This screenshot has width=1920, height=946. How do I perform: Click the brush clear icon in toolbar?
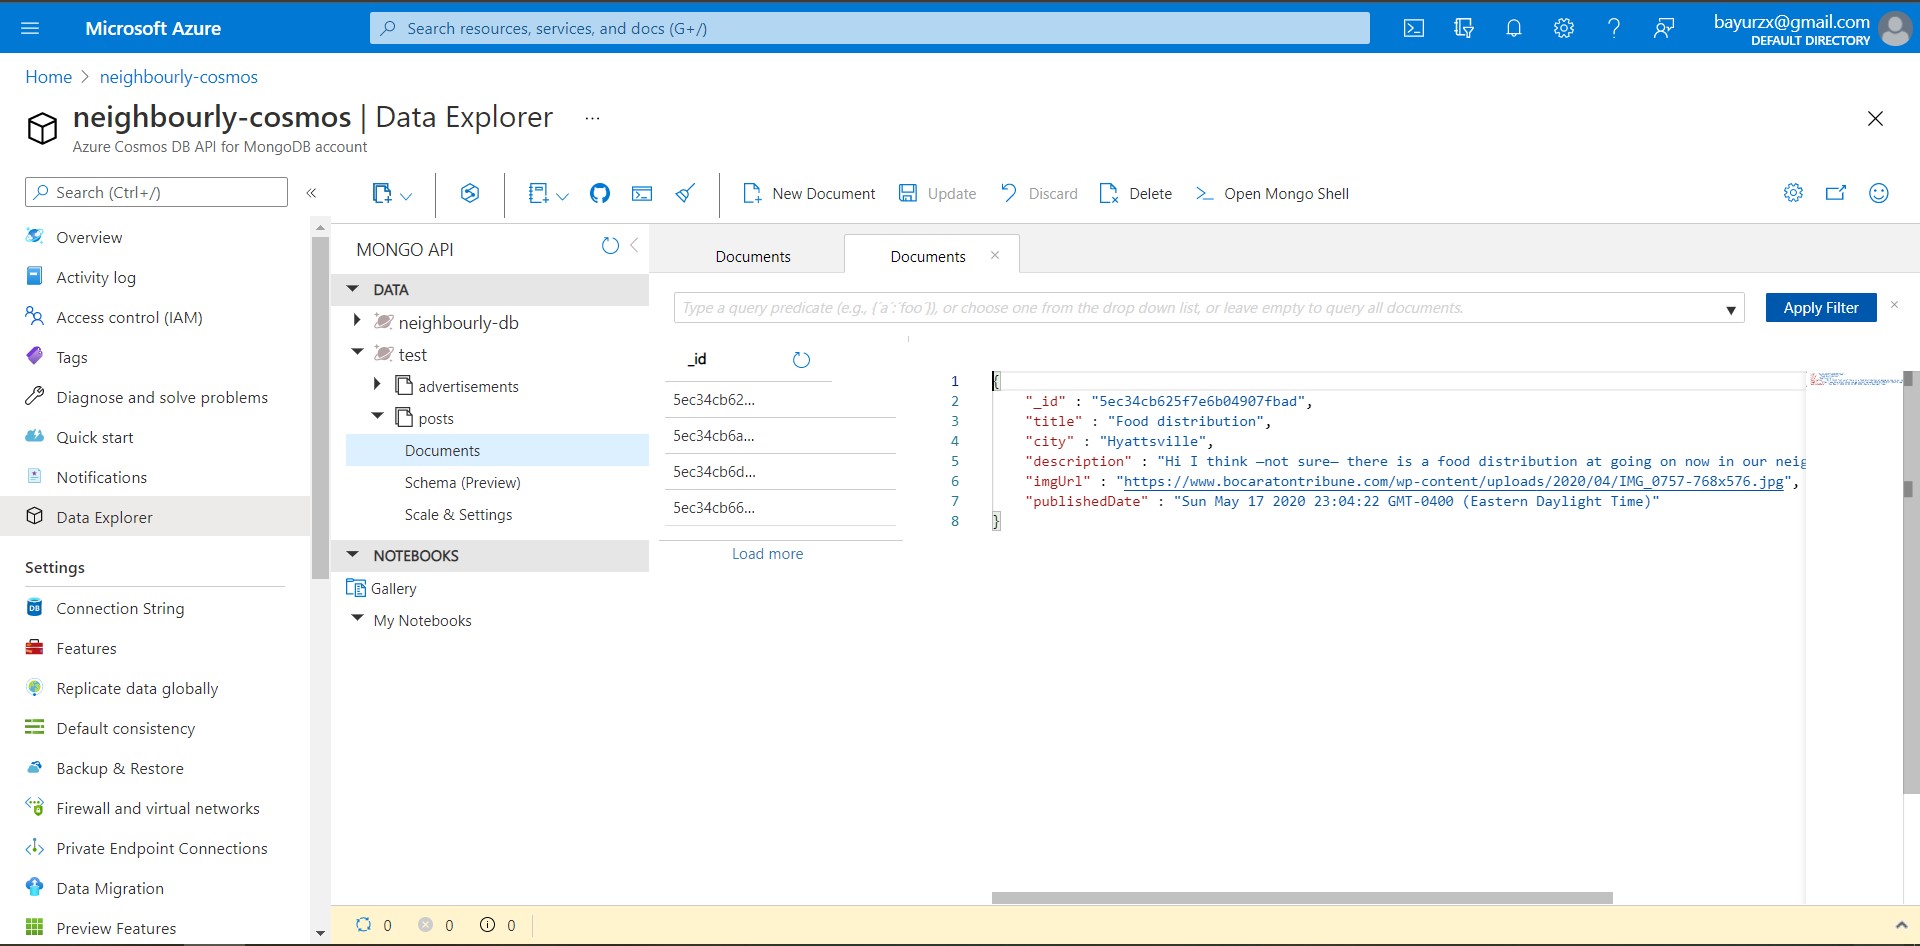point(685,193)
